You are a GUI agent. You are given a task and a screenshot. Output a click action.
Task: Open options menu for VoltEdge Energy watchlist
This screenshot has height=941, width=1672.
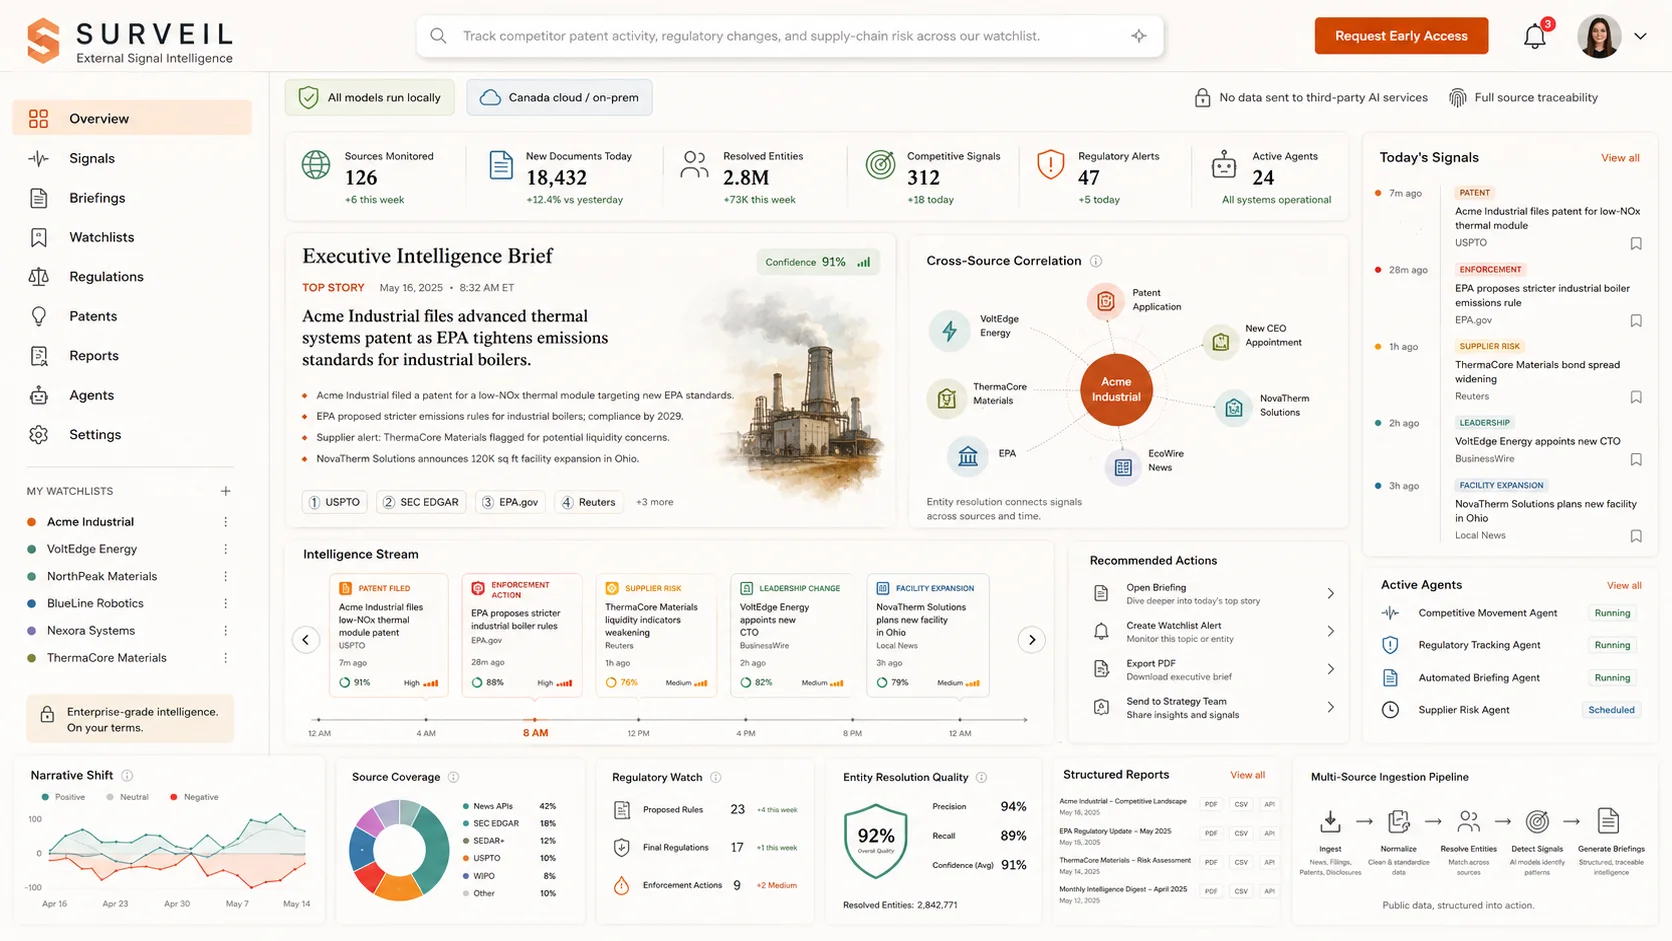[226, 549]
